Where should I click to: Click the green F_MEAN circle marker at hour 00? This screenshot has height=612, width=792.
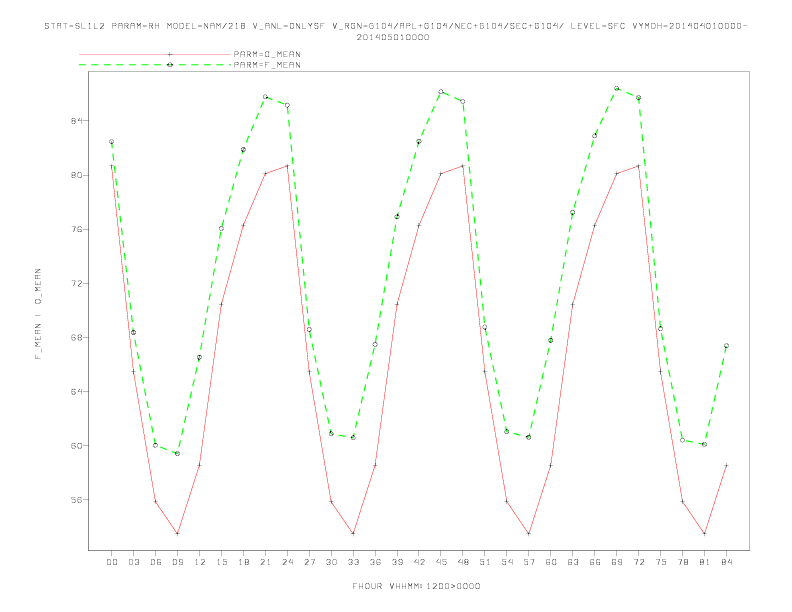point(112,142)
